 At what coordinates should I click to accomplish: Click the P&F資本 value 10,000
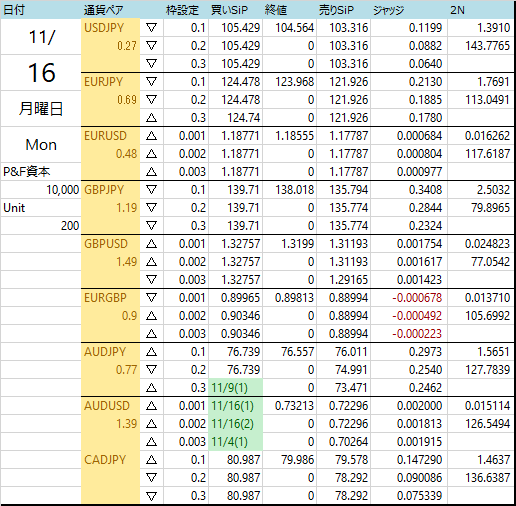63,190
